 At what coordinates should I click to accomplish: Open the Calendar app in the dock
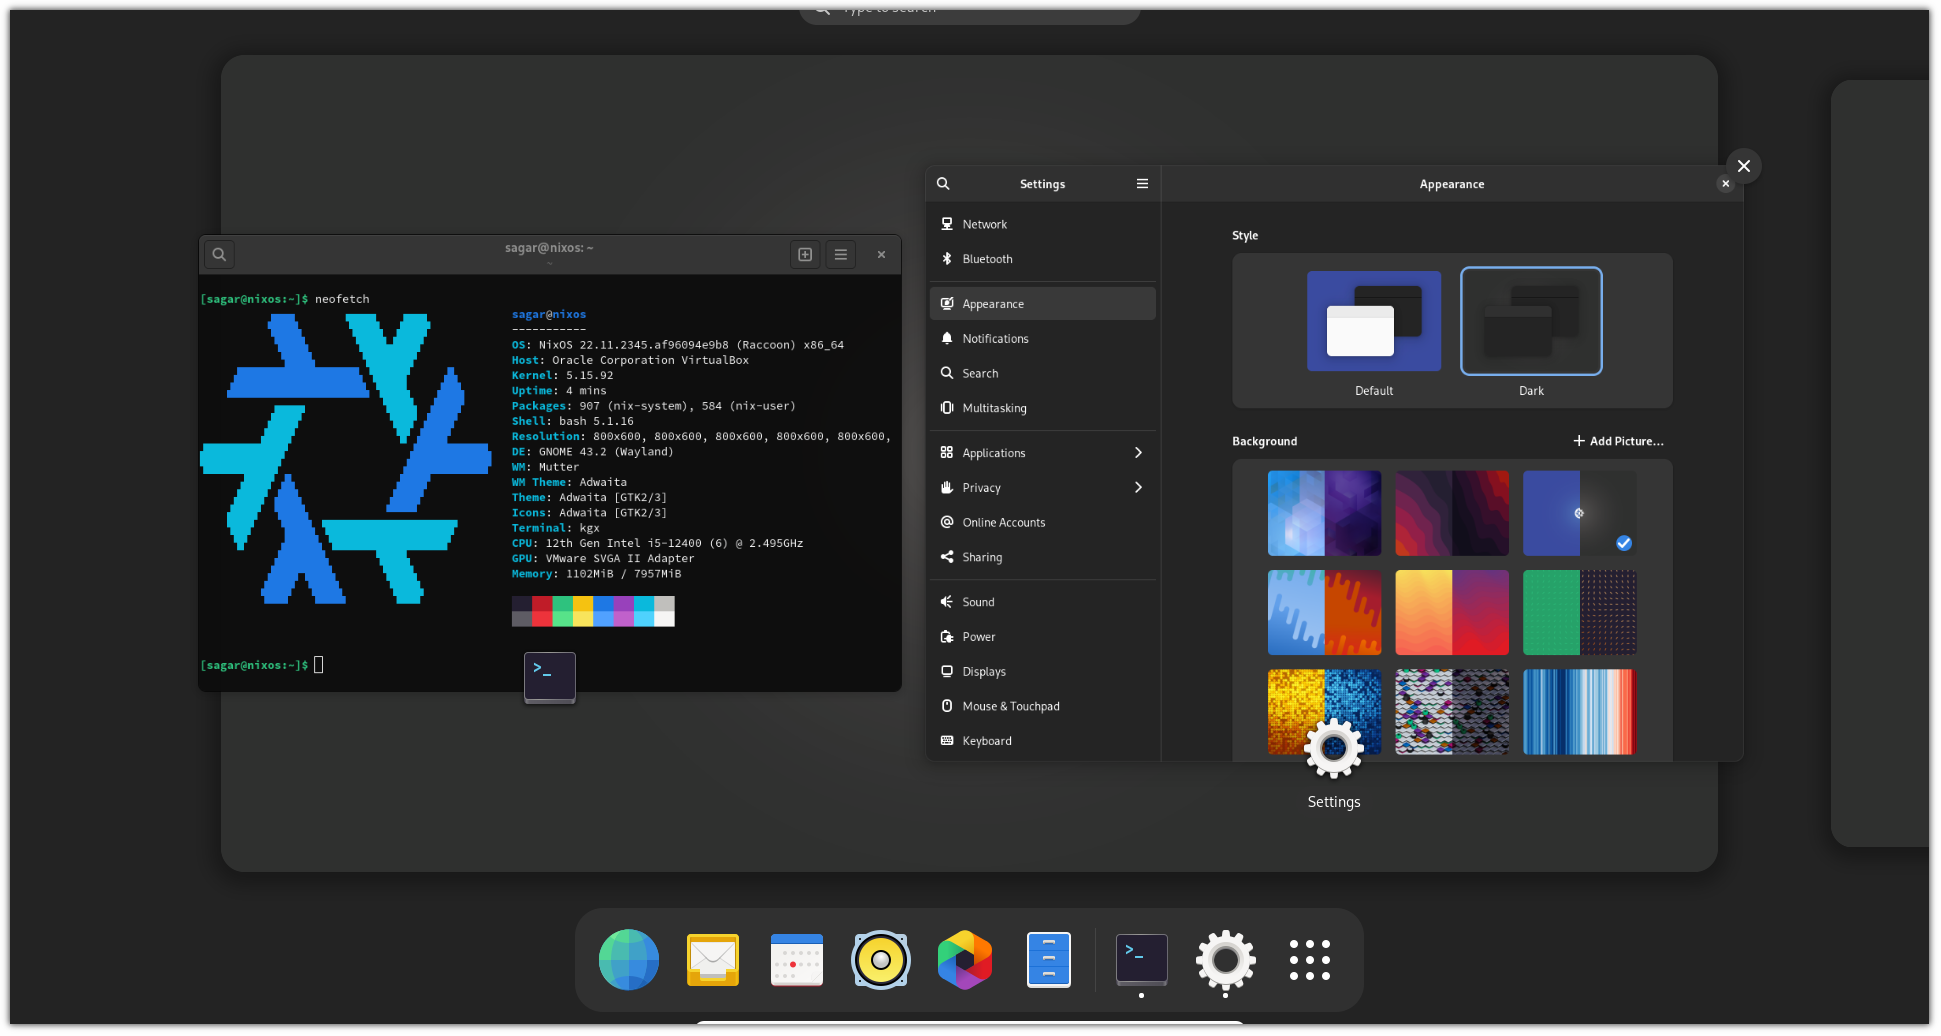796,959
